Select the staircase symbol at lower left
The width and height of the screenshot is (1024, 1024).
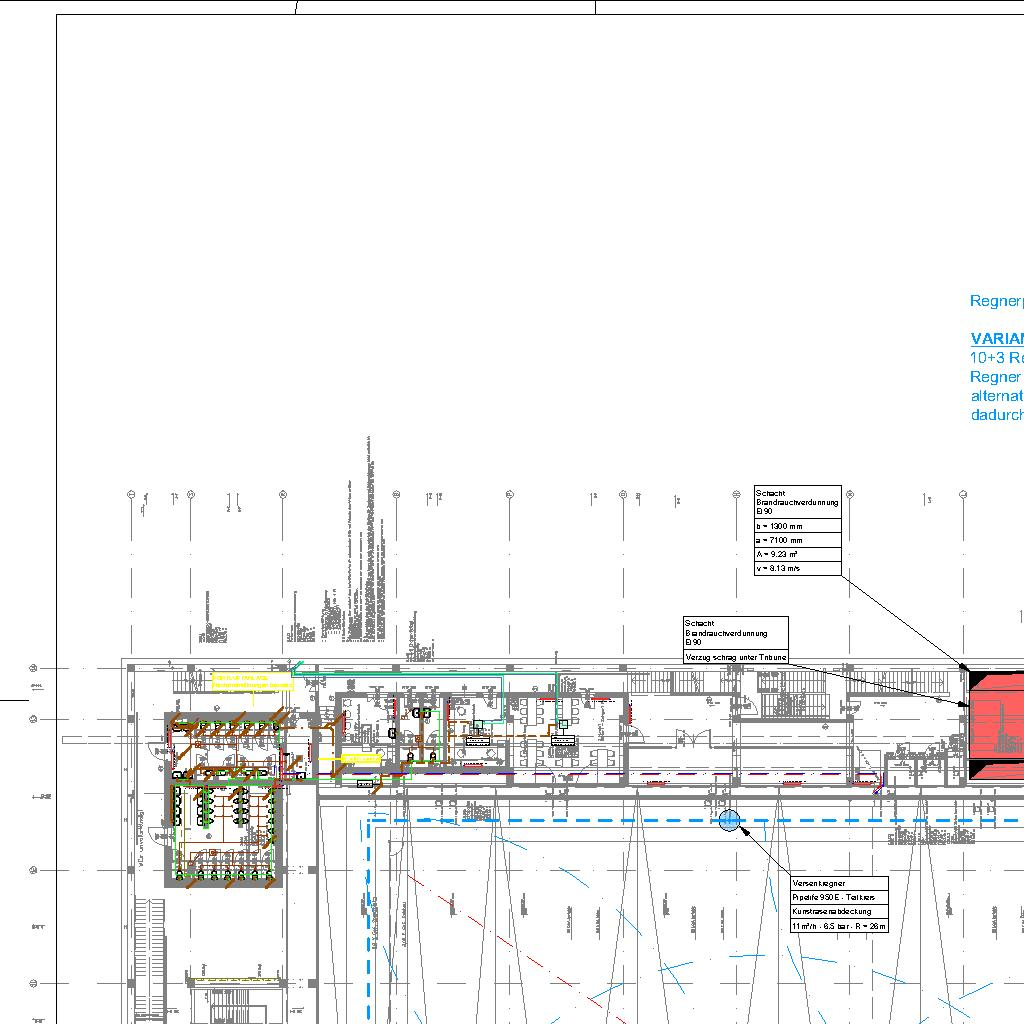(x=149, y=958)
